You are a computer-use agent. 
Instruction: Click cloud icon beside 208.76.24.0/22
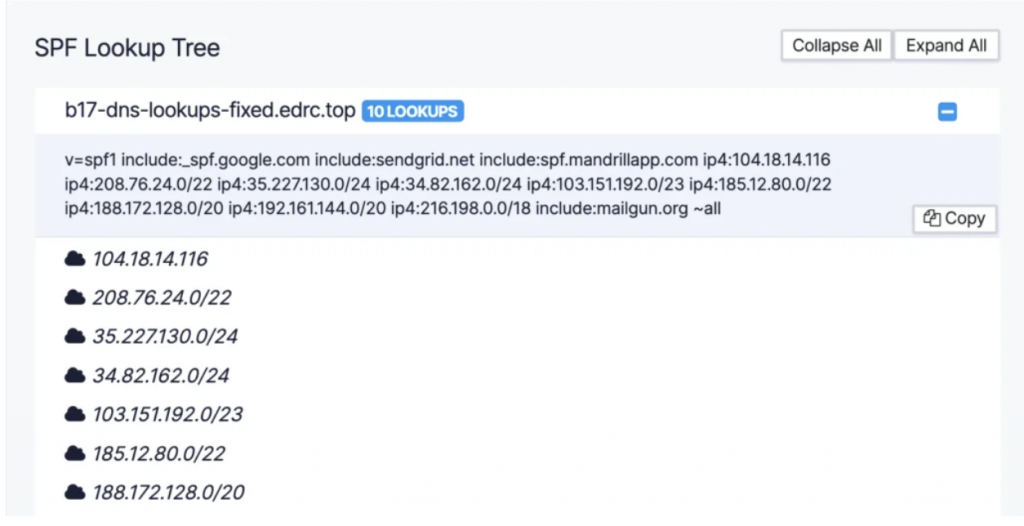coord(75,298)
